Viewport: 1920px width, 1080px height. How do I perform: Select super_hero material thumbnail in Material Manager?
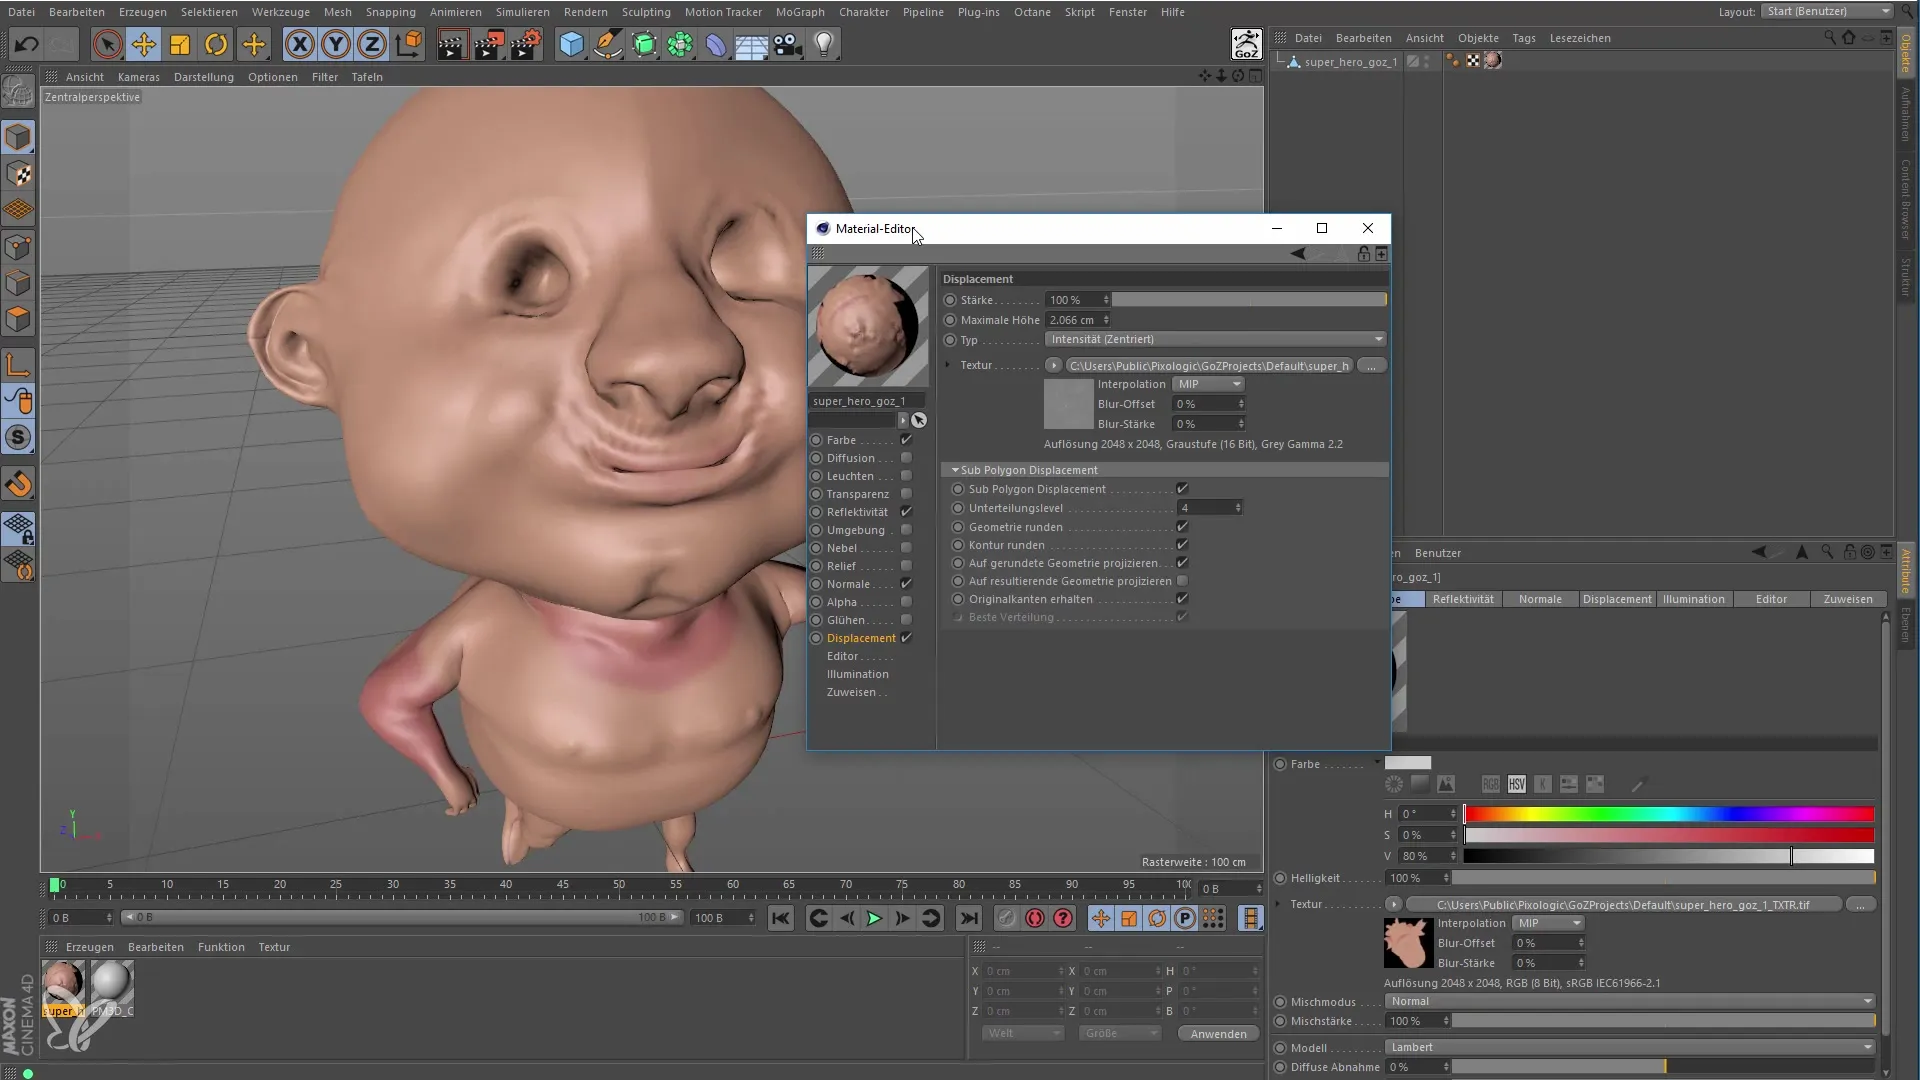click(63, 988)
